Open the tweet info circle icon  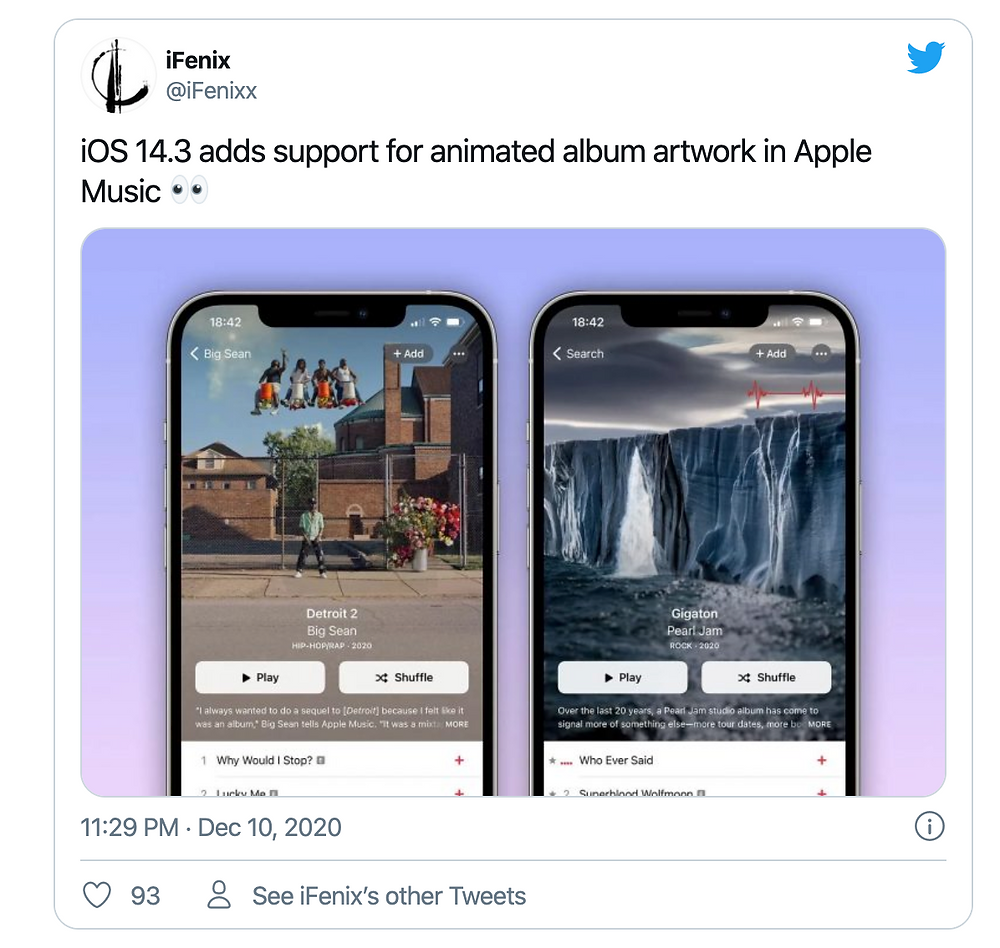pos(929,827)
